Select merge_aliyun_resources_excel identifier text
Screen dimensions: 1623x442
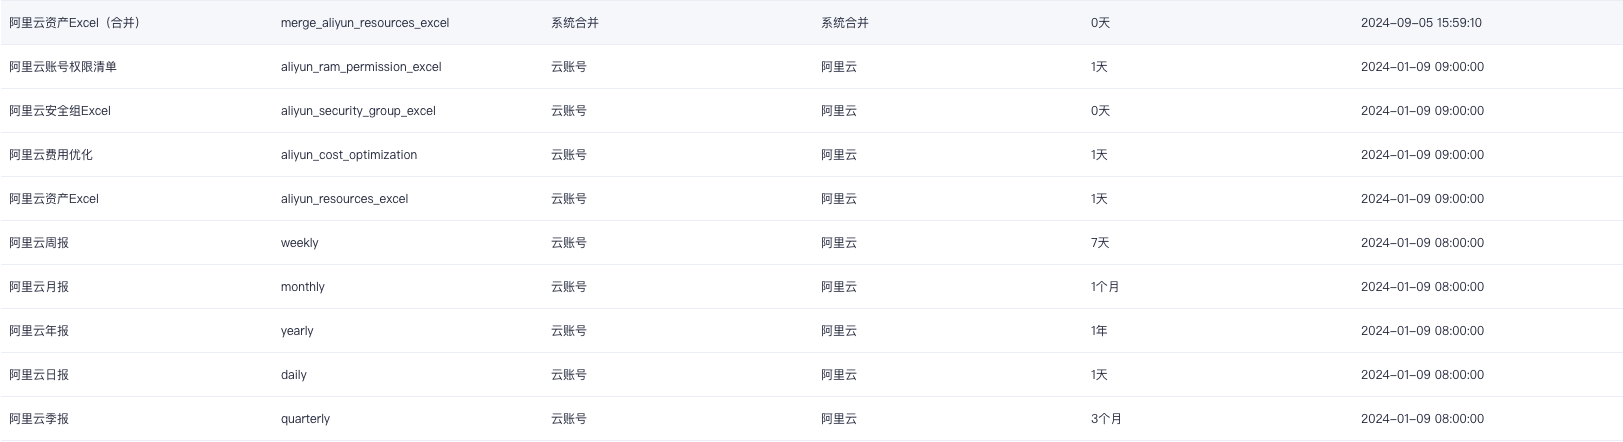click(364, 23)
